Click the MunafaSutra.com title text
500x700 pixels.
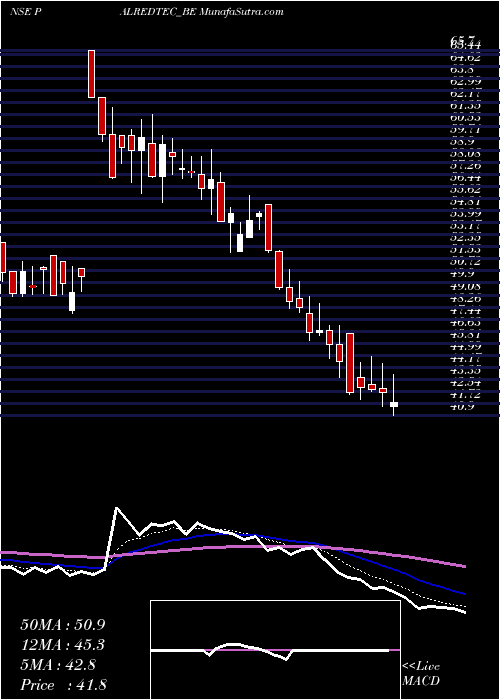(242, 11)
